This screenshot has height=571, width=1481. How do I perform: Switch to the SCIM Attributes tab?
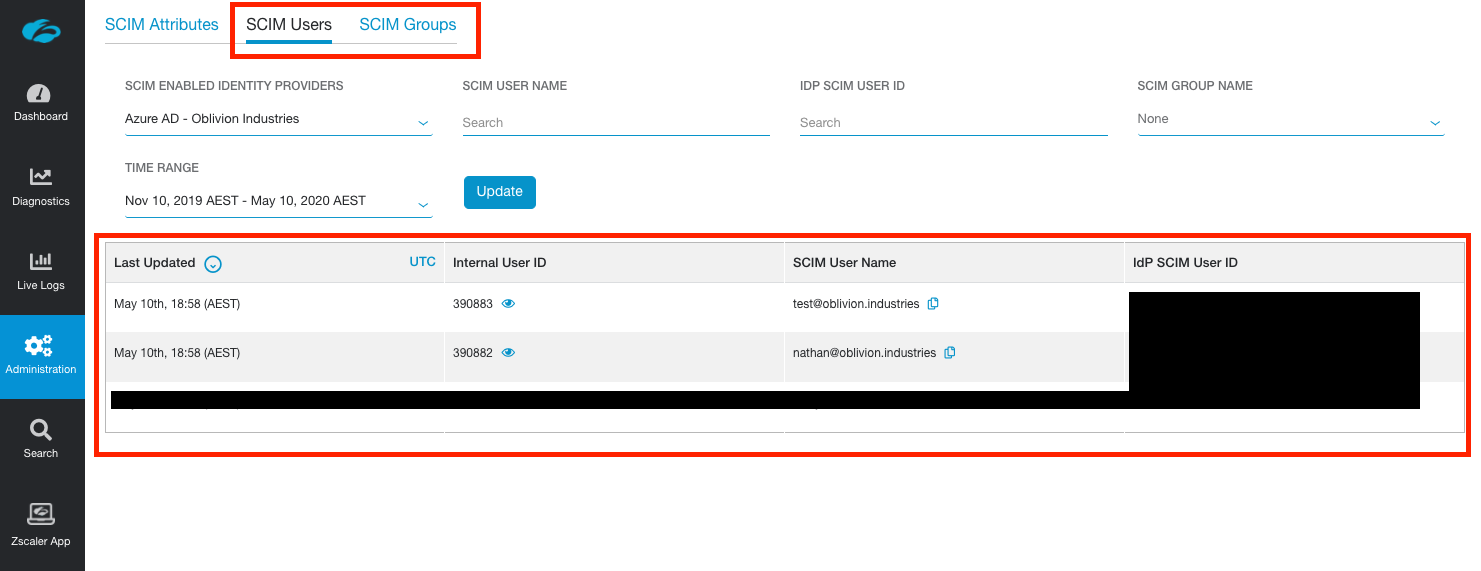pos(161,25)
